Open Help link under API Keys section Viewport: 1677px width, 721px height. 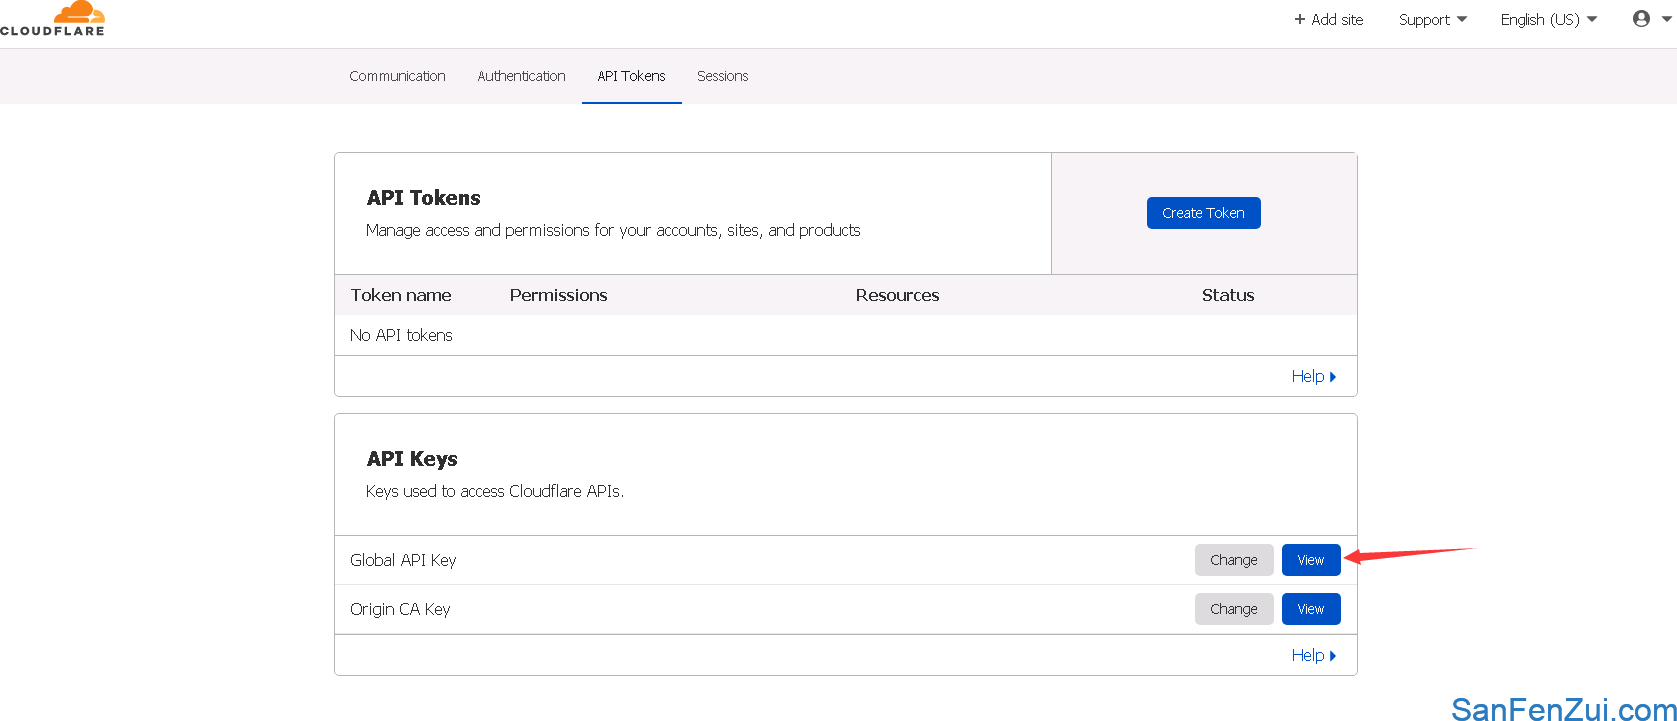(x=1313, y=655)
